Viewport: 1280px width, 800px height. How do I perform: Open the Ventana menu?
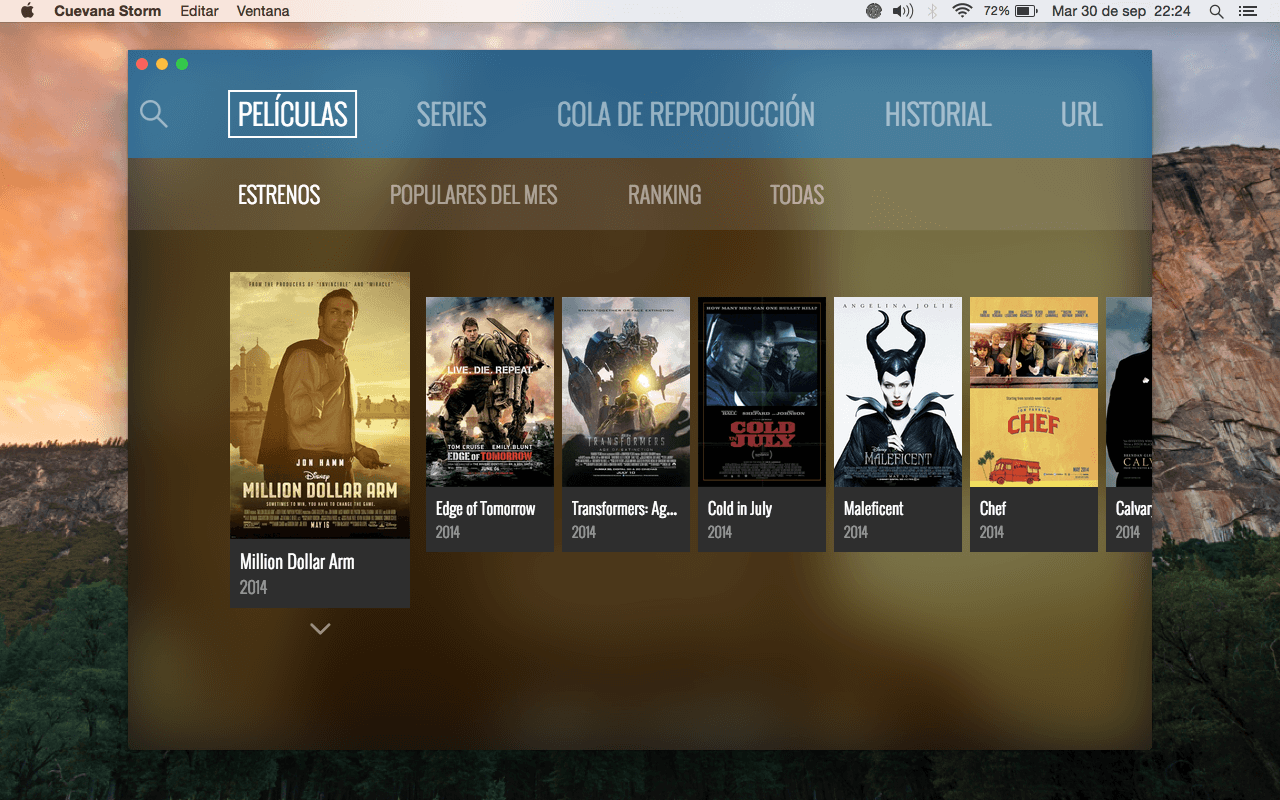click(263, 11)
